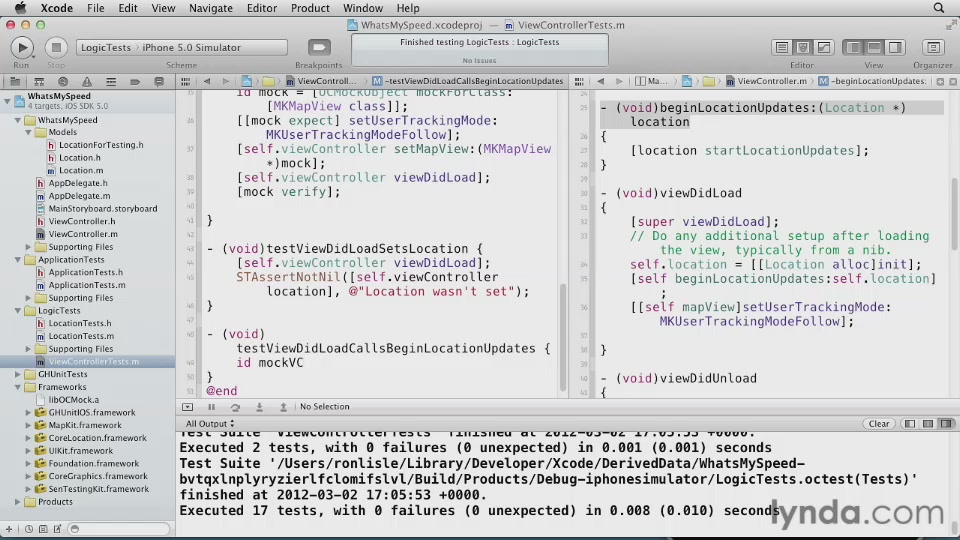Run the LogicTests scheme
This screenshot has height=540, width=960.
pos(22,47)
